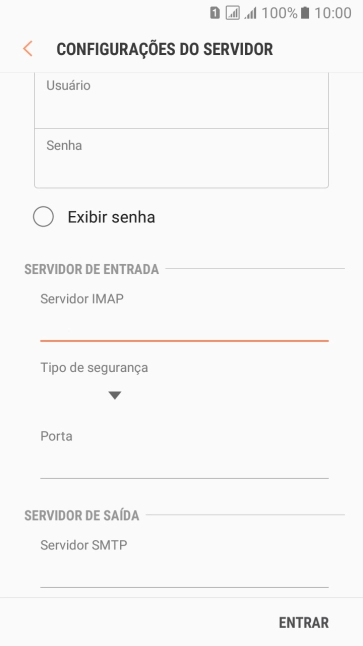The image size is (363, 646).
Task: Tap the 100% battery percentage
Action: (x=279, y=13)
